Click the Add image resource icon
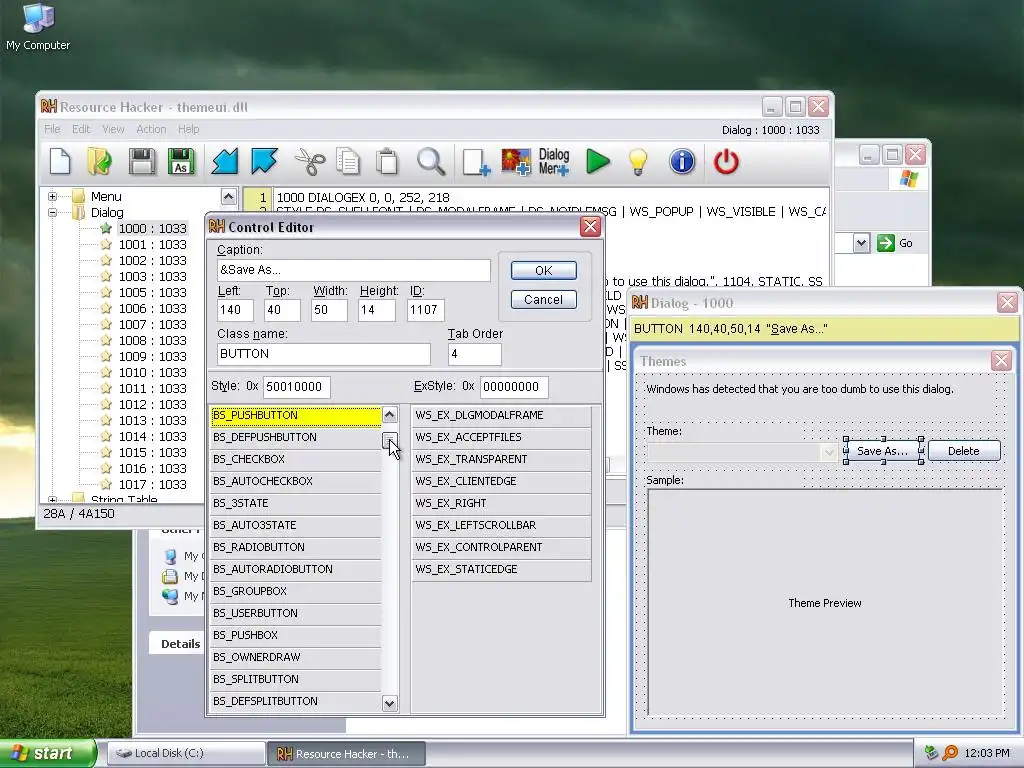Viewport: 1024px width, 768px height. pos(516,161)
